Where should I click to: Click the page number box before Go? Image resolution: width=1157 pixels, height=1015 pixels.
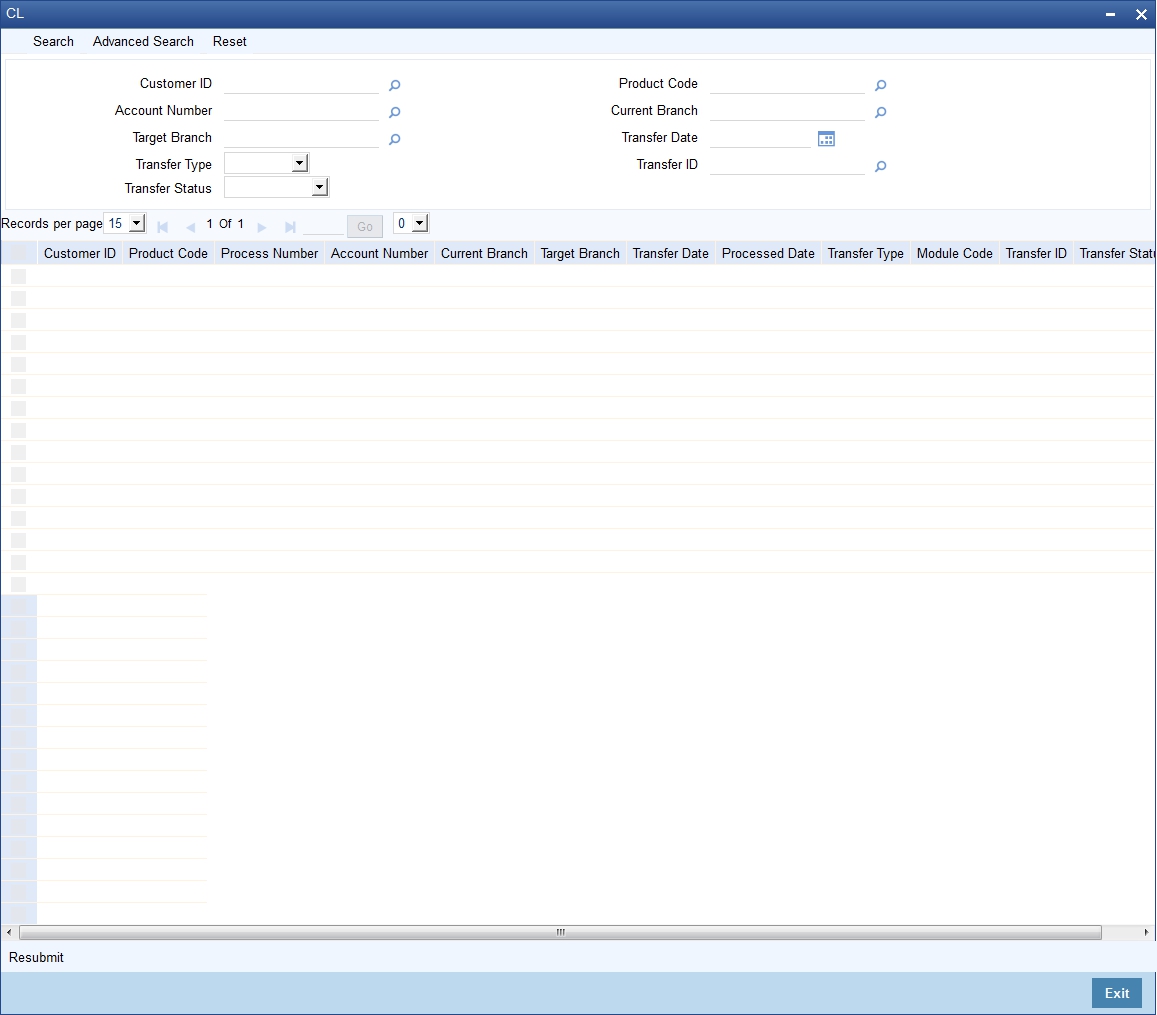(323, 225)
